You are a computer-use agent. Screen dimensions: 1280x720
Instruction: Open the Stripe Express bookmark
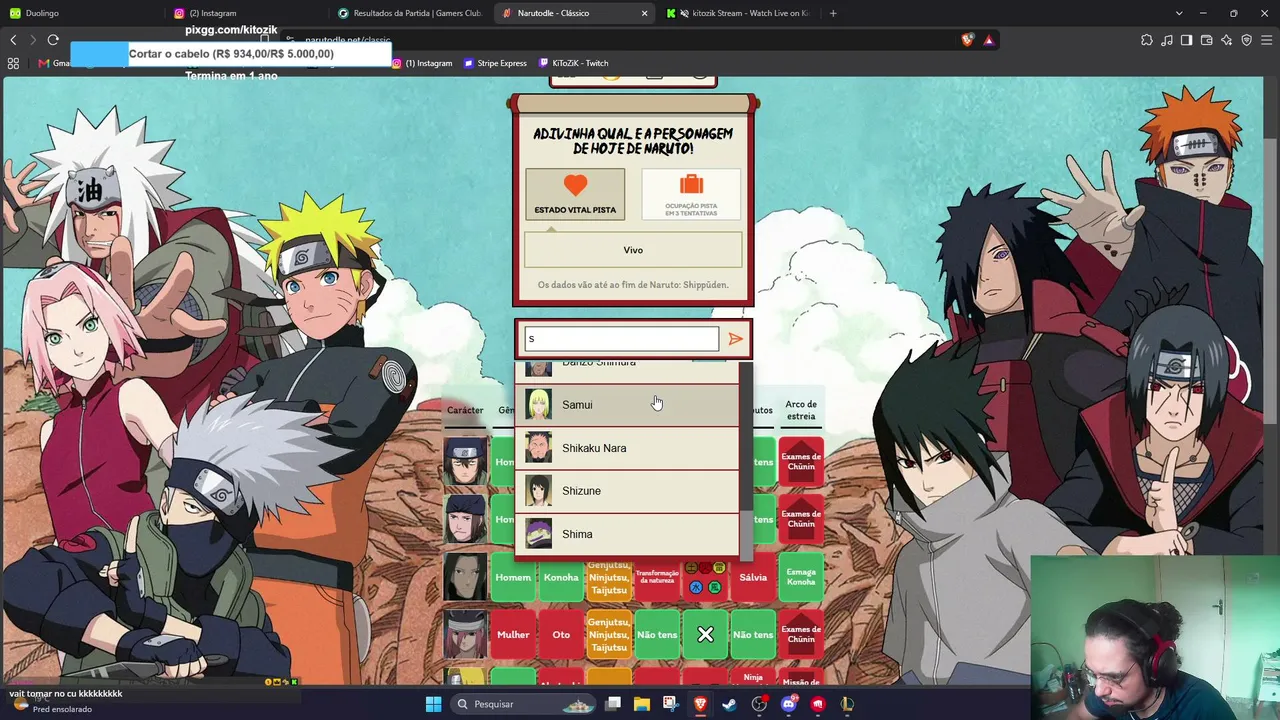[x=495, y=63]
